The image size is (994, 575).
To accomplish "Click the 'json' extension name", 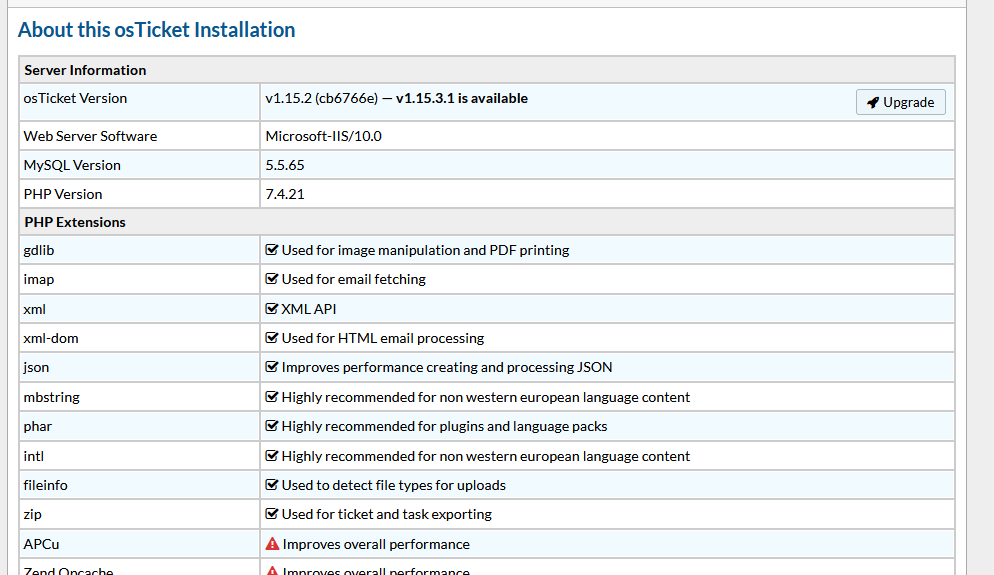I will pos(36,368).
